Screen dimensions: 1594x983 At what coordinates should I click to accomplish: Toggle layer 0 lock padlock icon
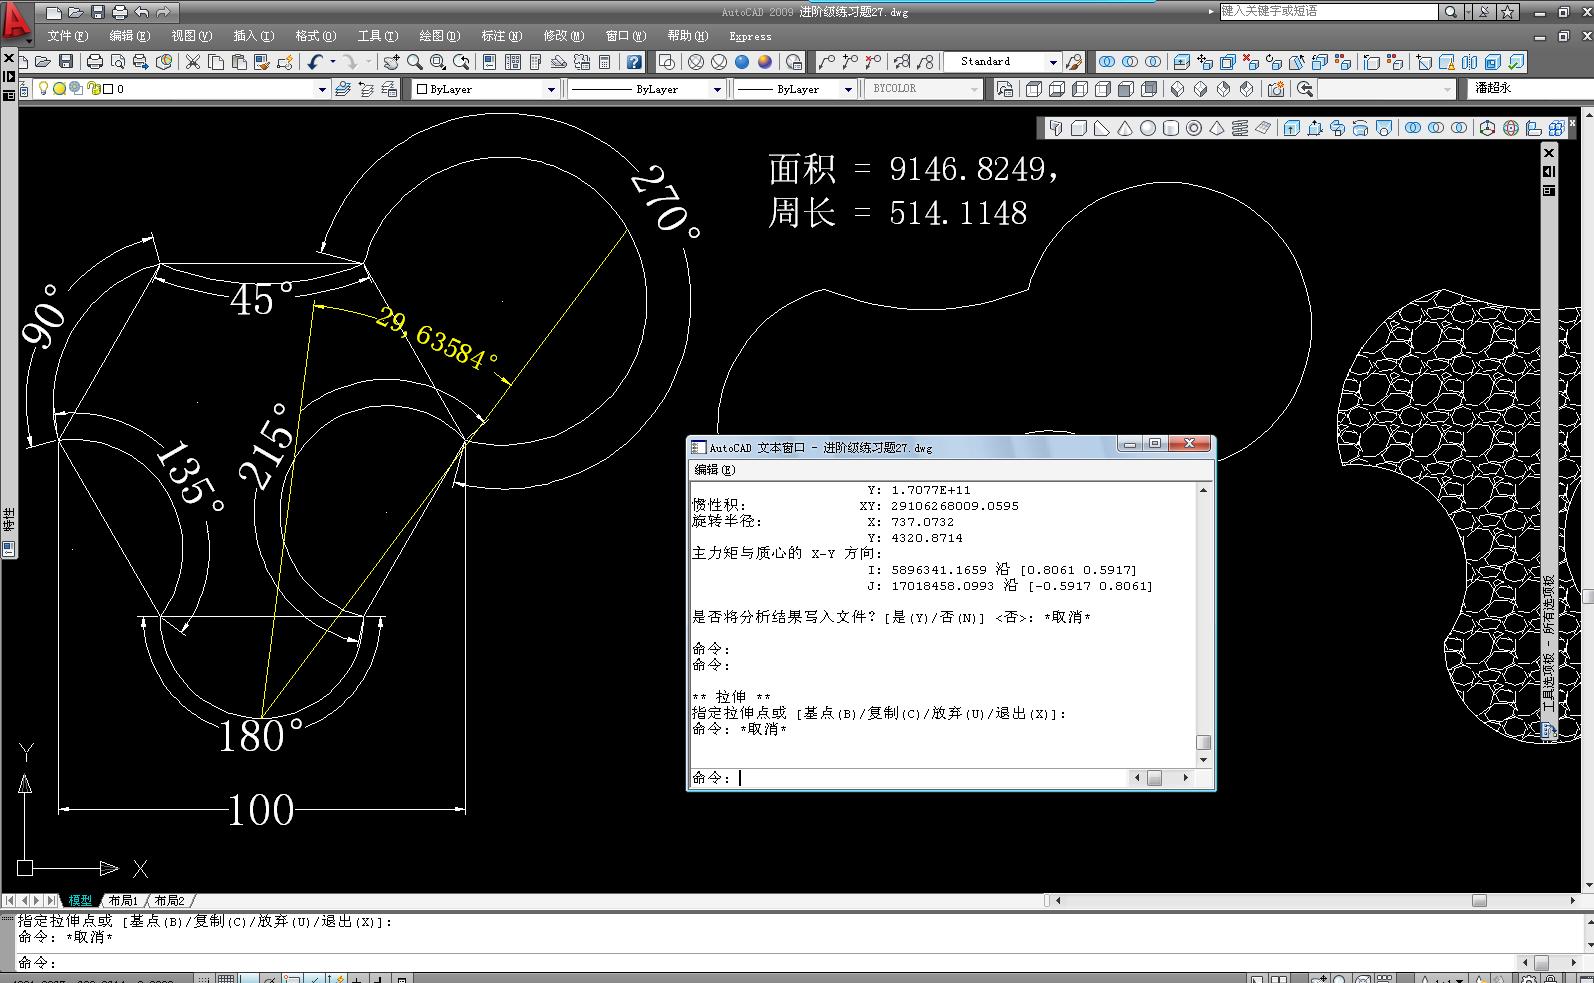(x=93, y=88)
